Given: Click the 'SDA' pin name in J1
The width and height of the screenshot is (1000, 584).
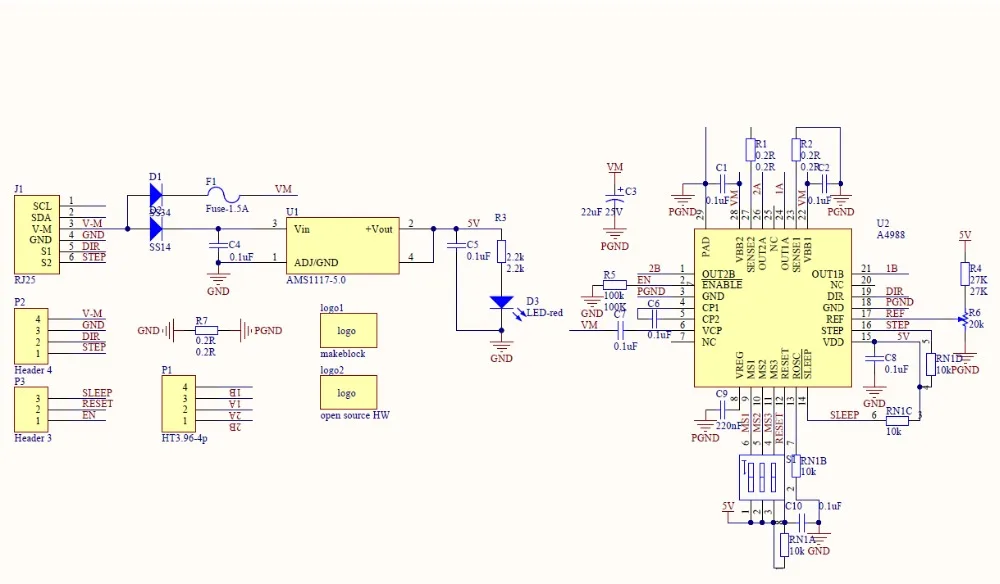Looking at the screenshot, I should 41,217.
